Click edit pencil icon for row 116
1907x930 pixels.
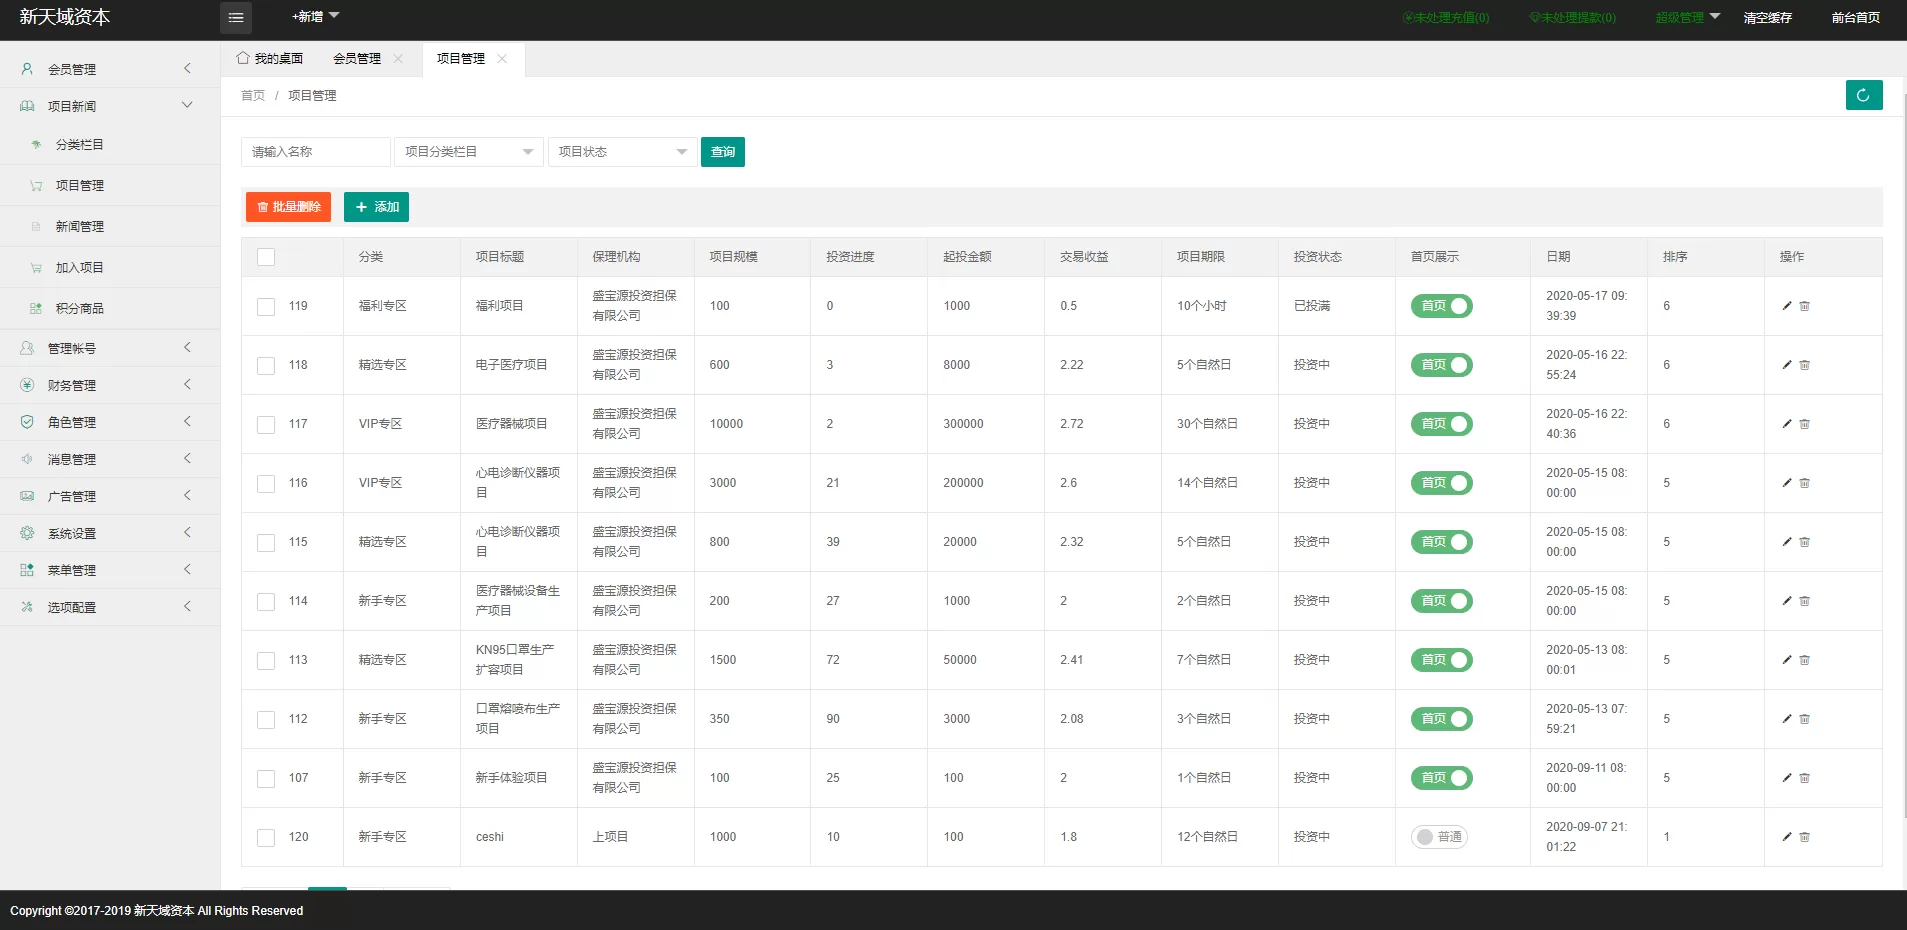click(1786, 483)
